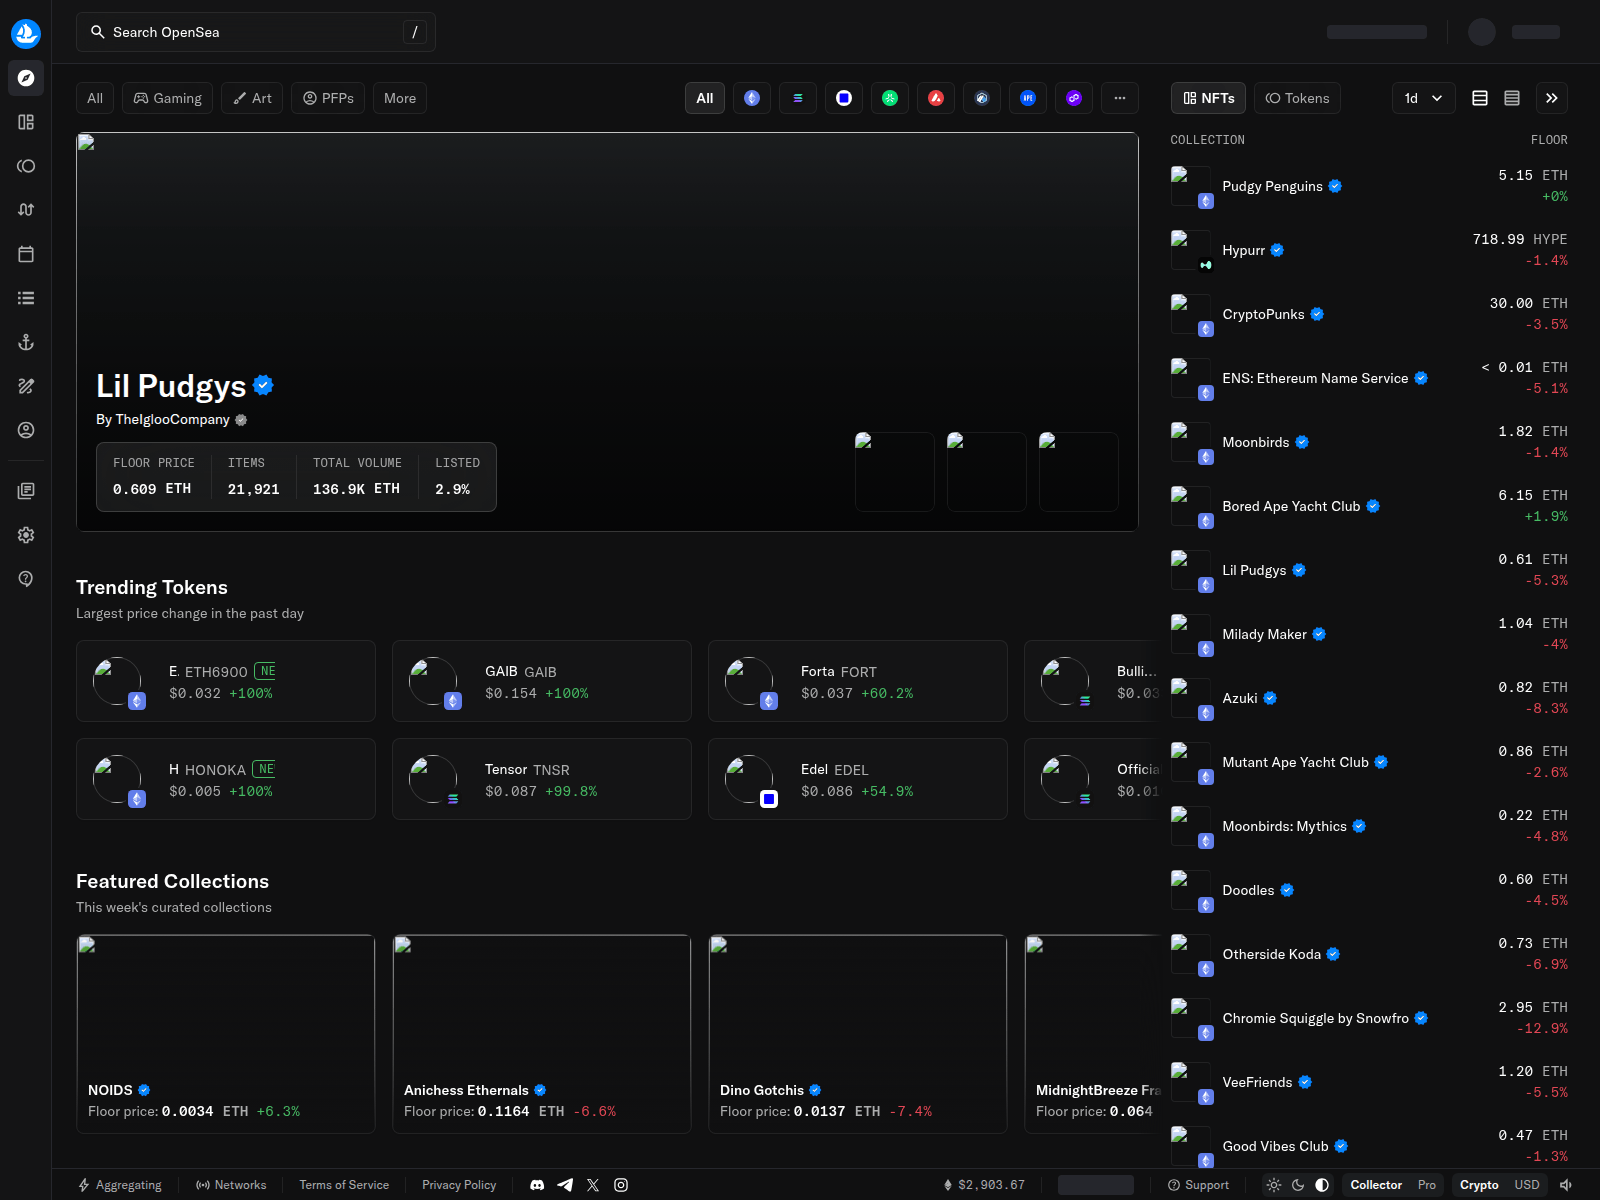Expand more chains with ellipsis button
Image resolution: width=1600 pixels, height=1200 pixels.
[x=1120, y=98]
